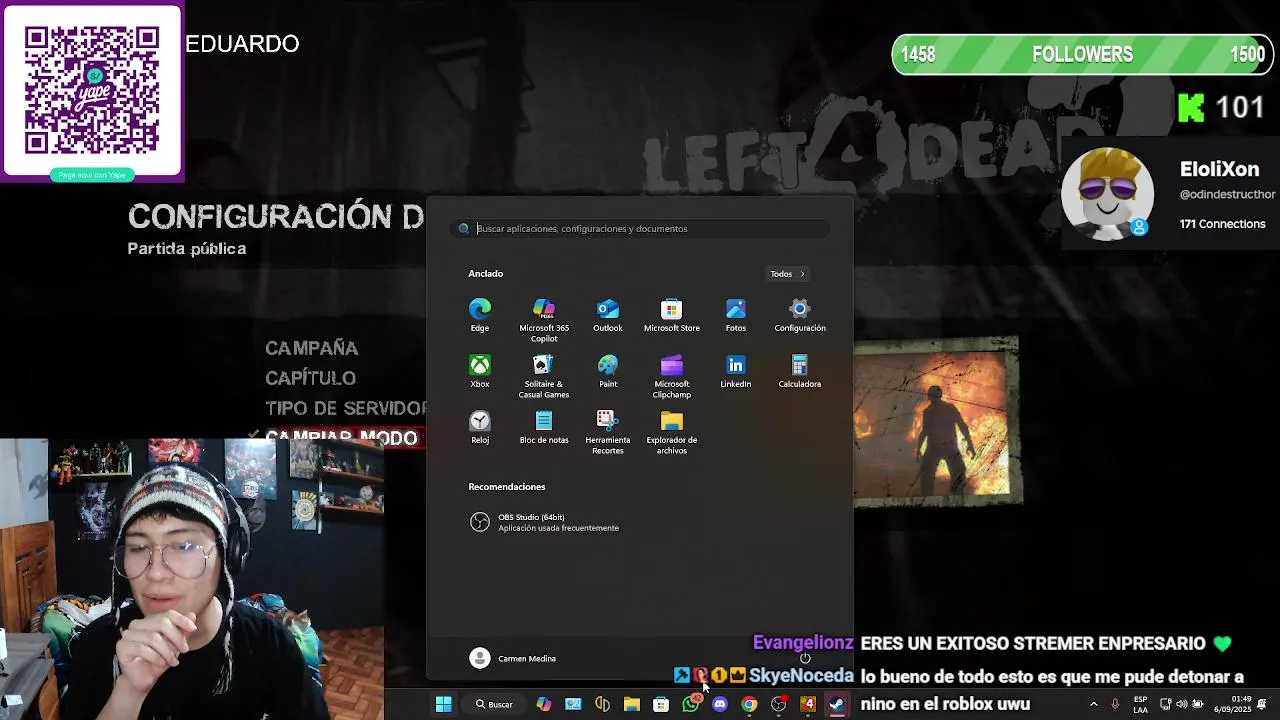The image size is (1280, 720).
Task: Select CAPÍTULO in Left 4 Dead menu
Action: click(310, 378)
